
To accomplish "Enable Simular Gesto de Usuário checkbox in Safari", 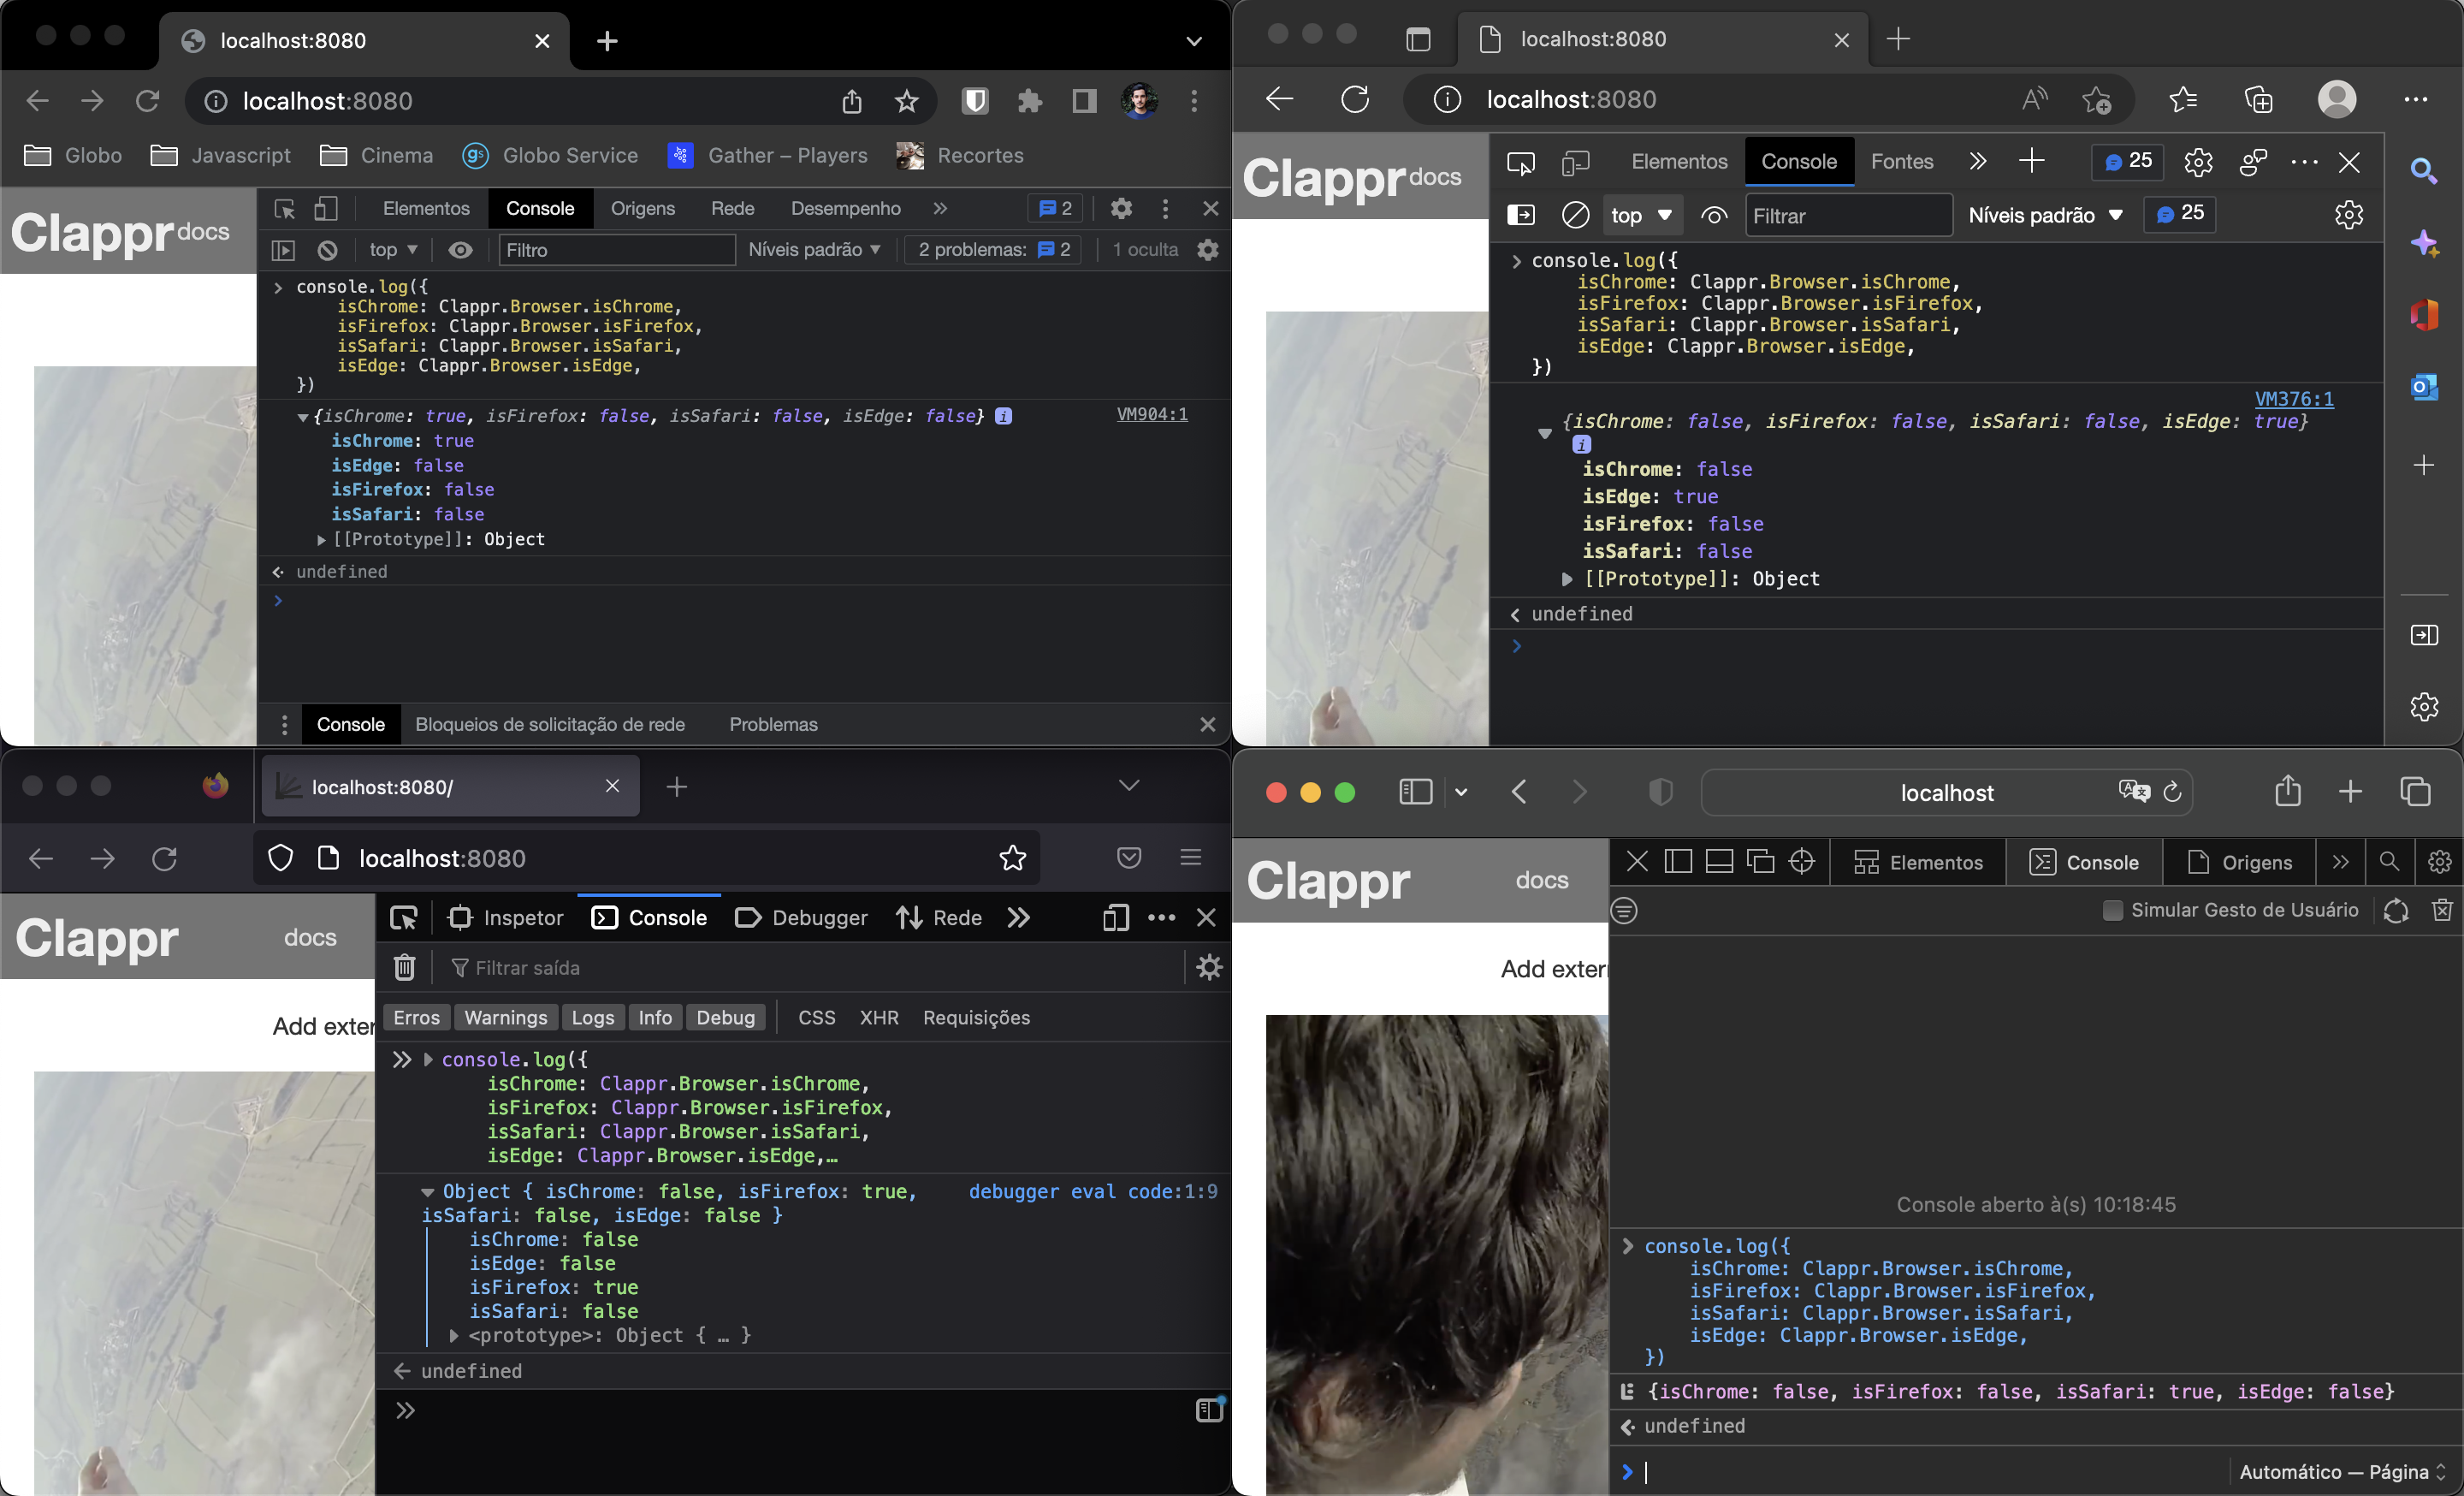I will (2112, 910).
